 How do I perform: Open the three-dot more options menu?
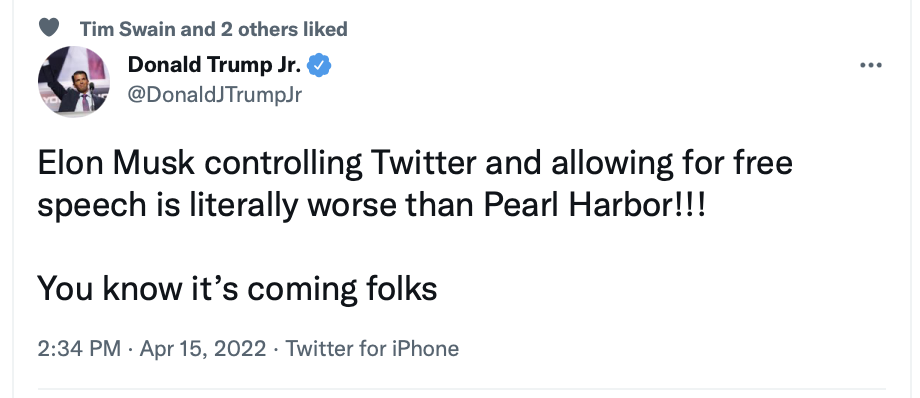pyautogui.click(x=871, y=65)
